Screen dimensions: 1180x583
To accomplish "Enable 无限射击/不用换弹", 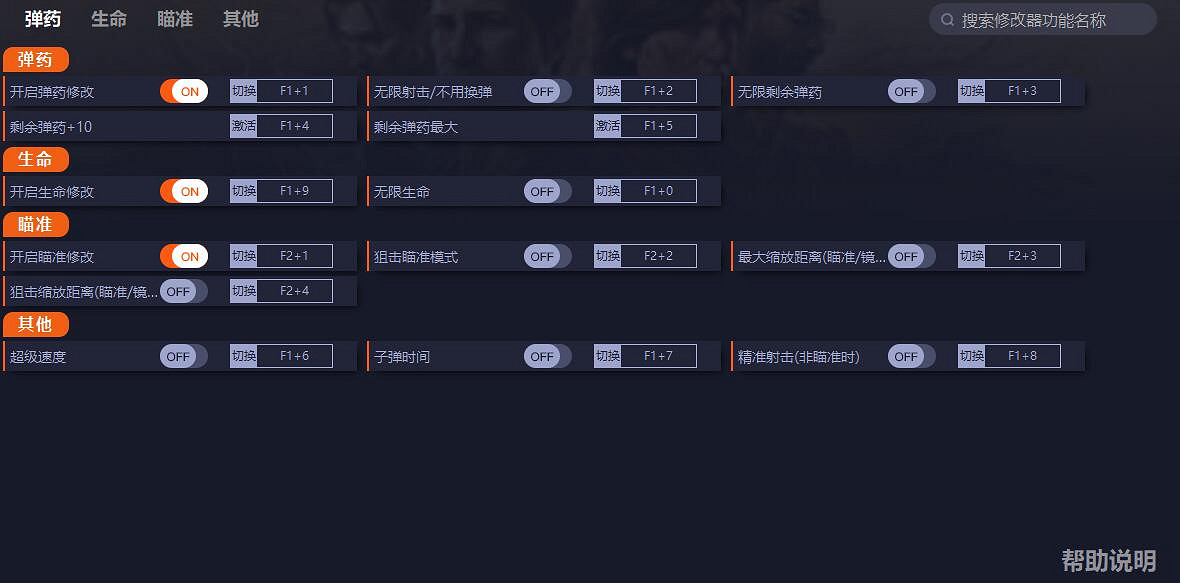I will tap(545, 90).
